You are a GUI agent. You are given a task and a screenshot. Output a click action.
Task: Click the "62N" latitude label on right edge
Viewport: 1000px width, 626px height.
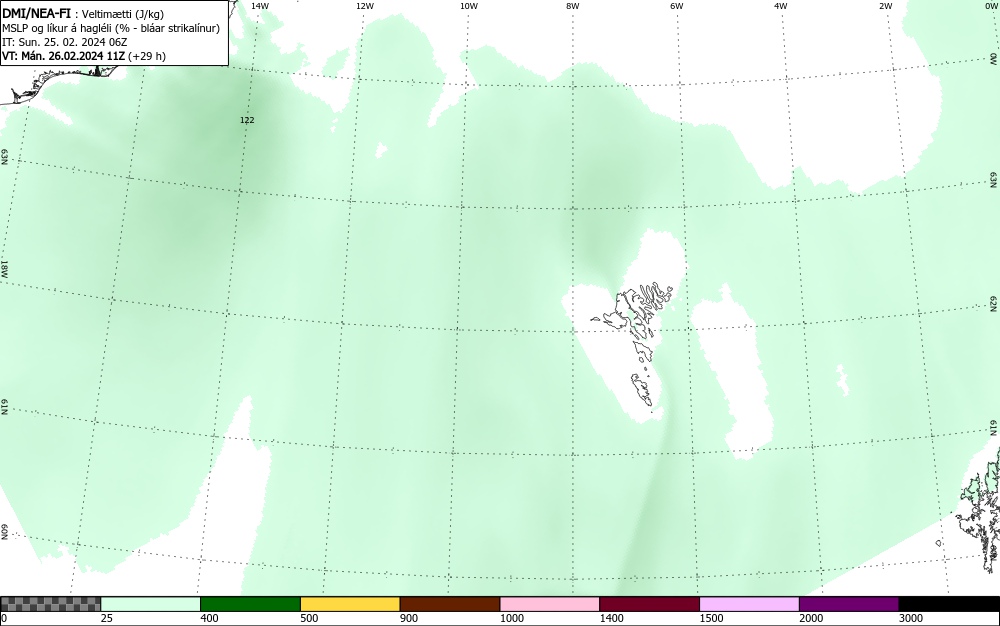(994, 304)
